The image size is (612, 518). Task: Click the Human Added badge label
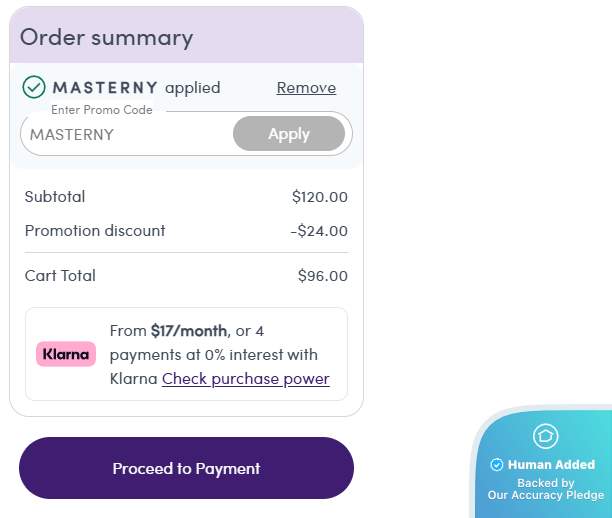pyautogui.click(x=551, y=465)
